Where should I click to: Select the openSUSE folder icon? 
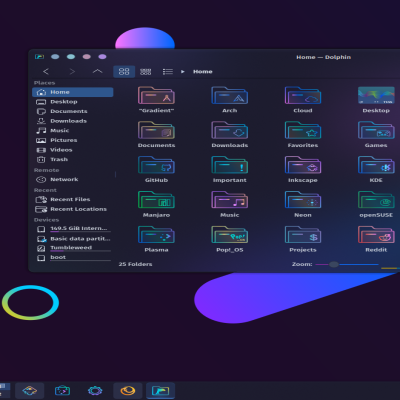[x=376, y=200]
